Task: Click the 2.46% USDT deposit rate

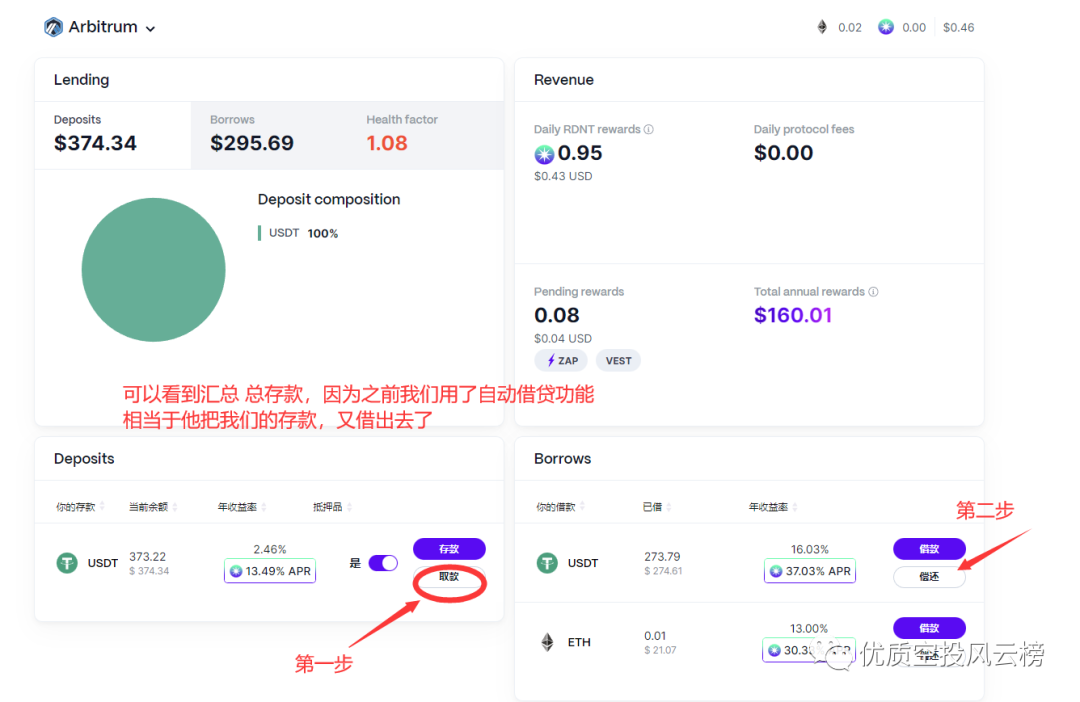Action: tap(269, 550)
